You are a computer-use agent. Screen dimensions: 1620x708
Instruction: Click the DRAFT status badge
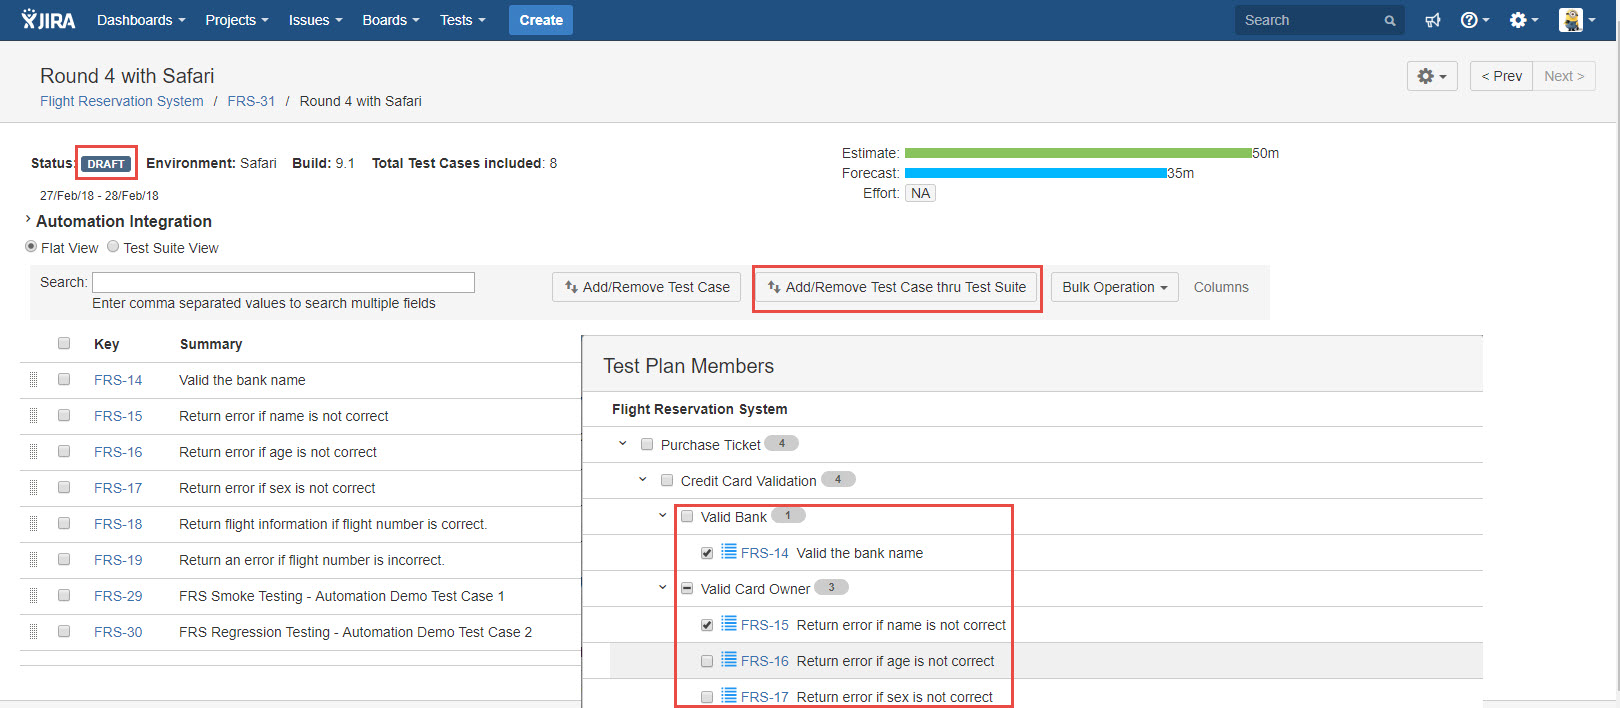[106, 163]
